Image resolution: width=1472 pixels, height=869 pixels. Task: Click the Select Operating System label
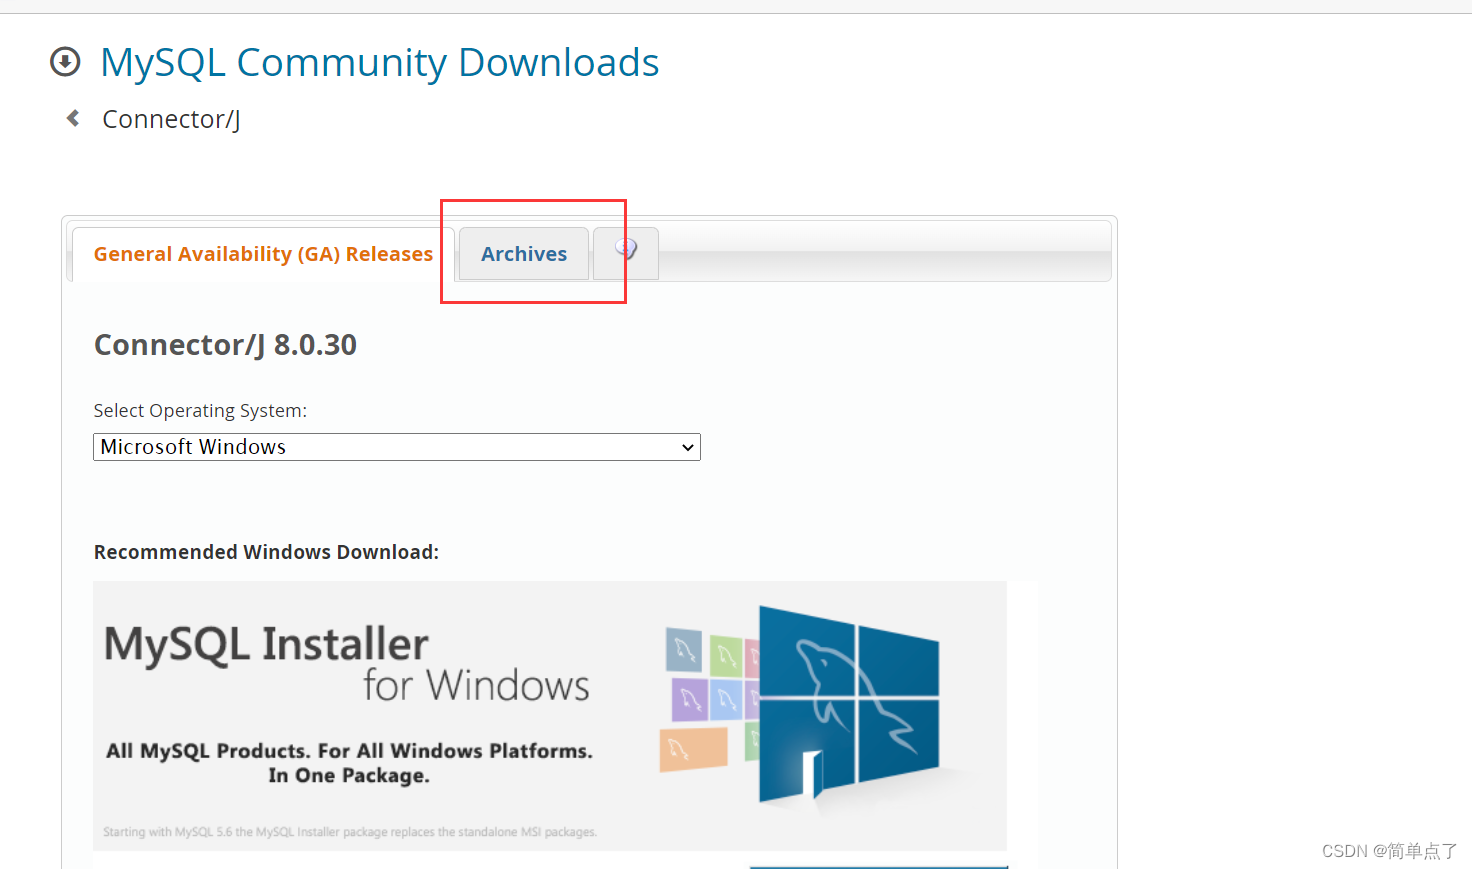coord(200,410)
